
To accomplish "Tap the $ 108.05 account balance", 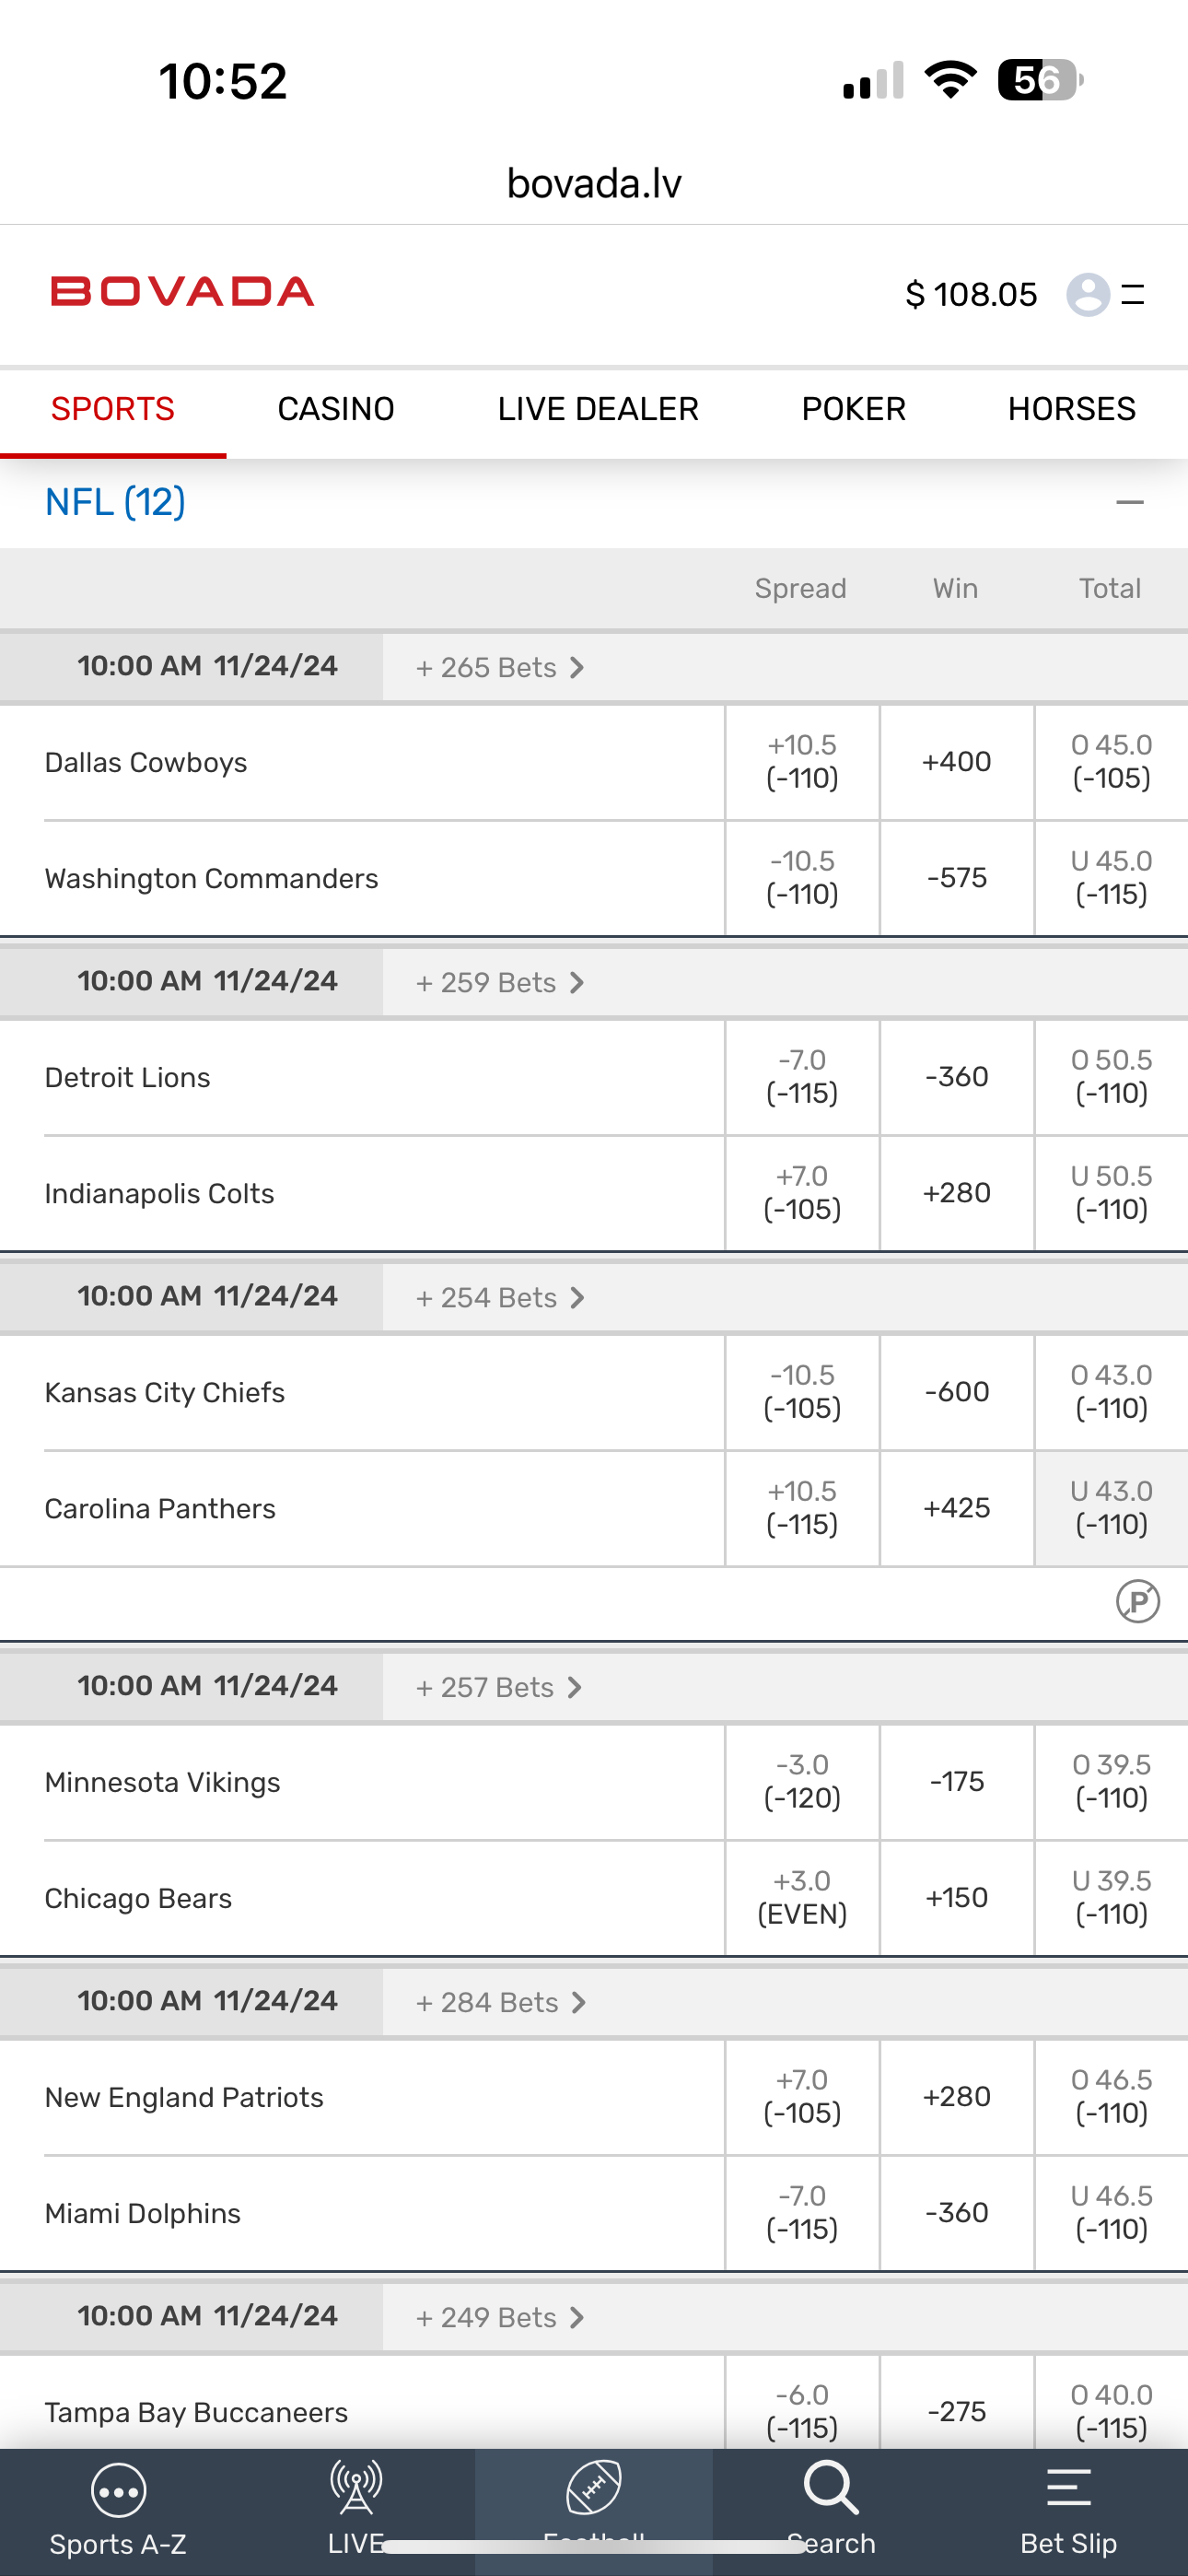I will [x=971, y=294].
